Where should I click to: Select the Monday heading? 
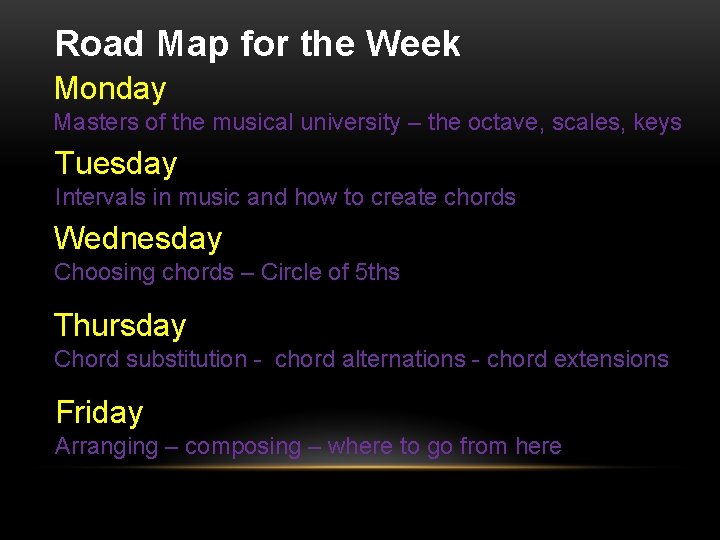(x=110, y=89)
